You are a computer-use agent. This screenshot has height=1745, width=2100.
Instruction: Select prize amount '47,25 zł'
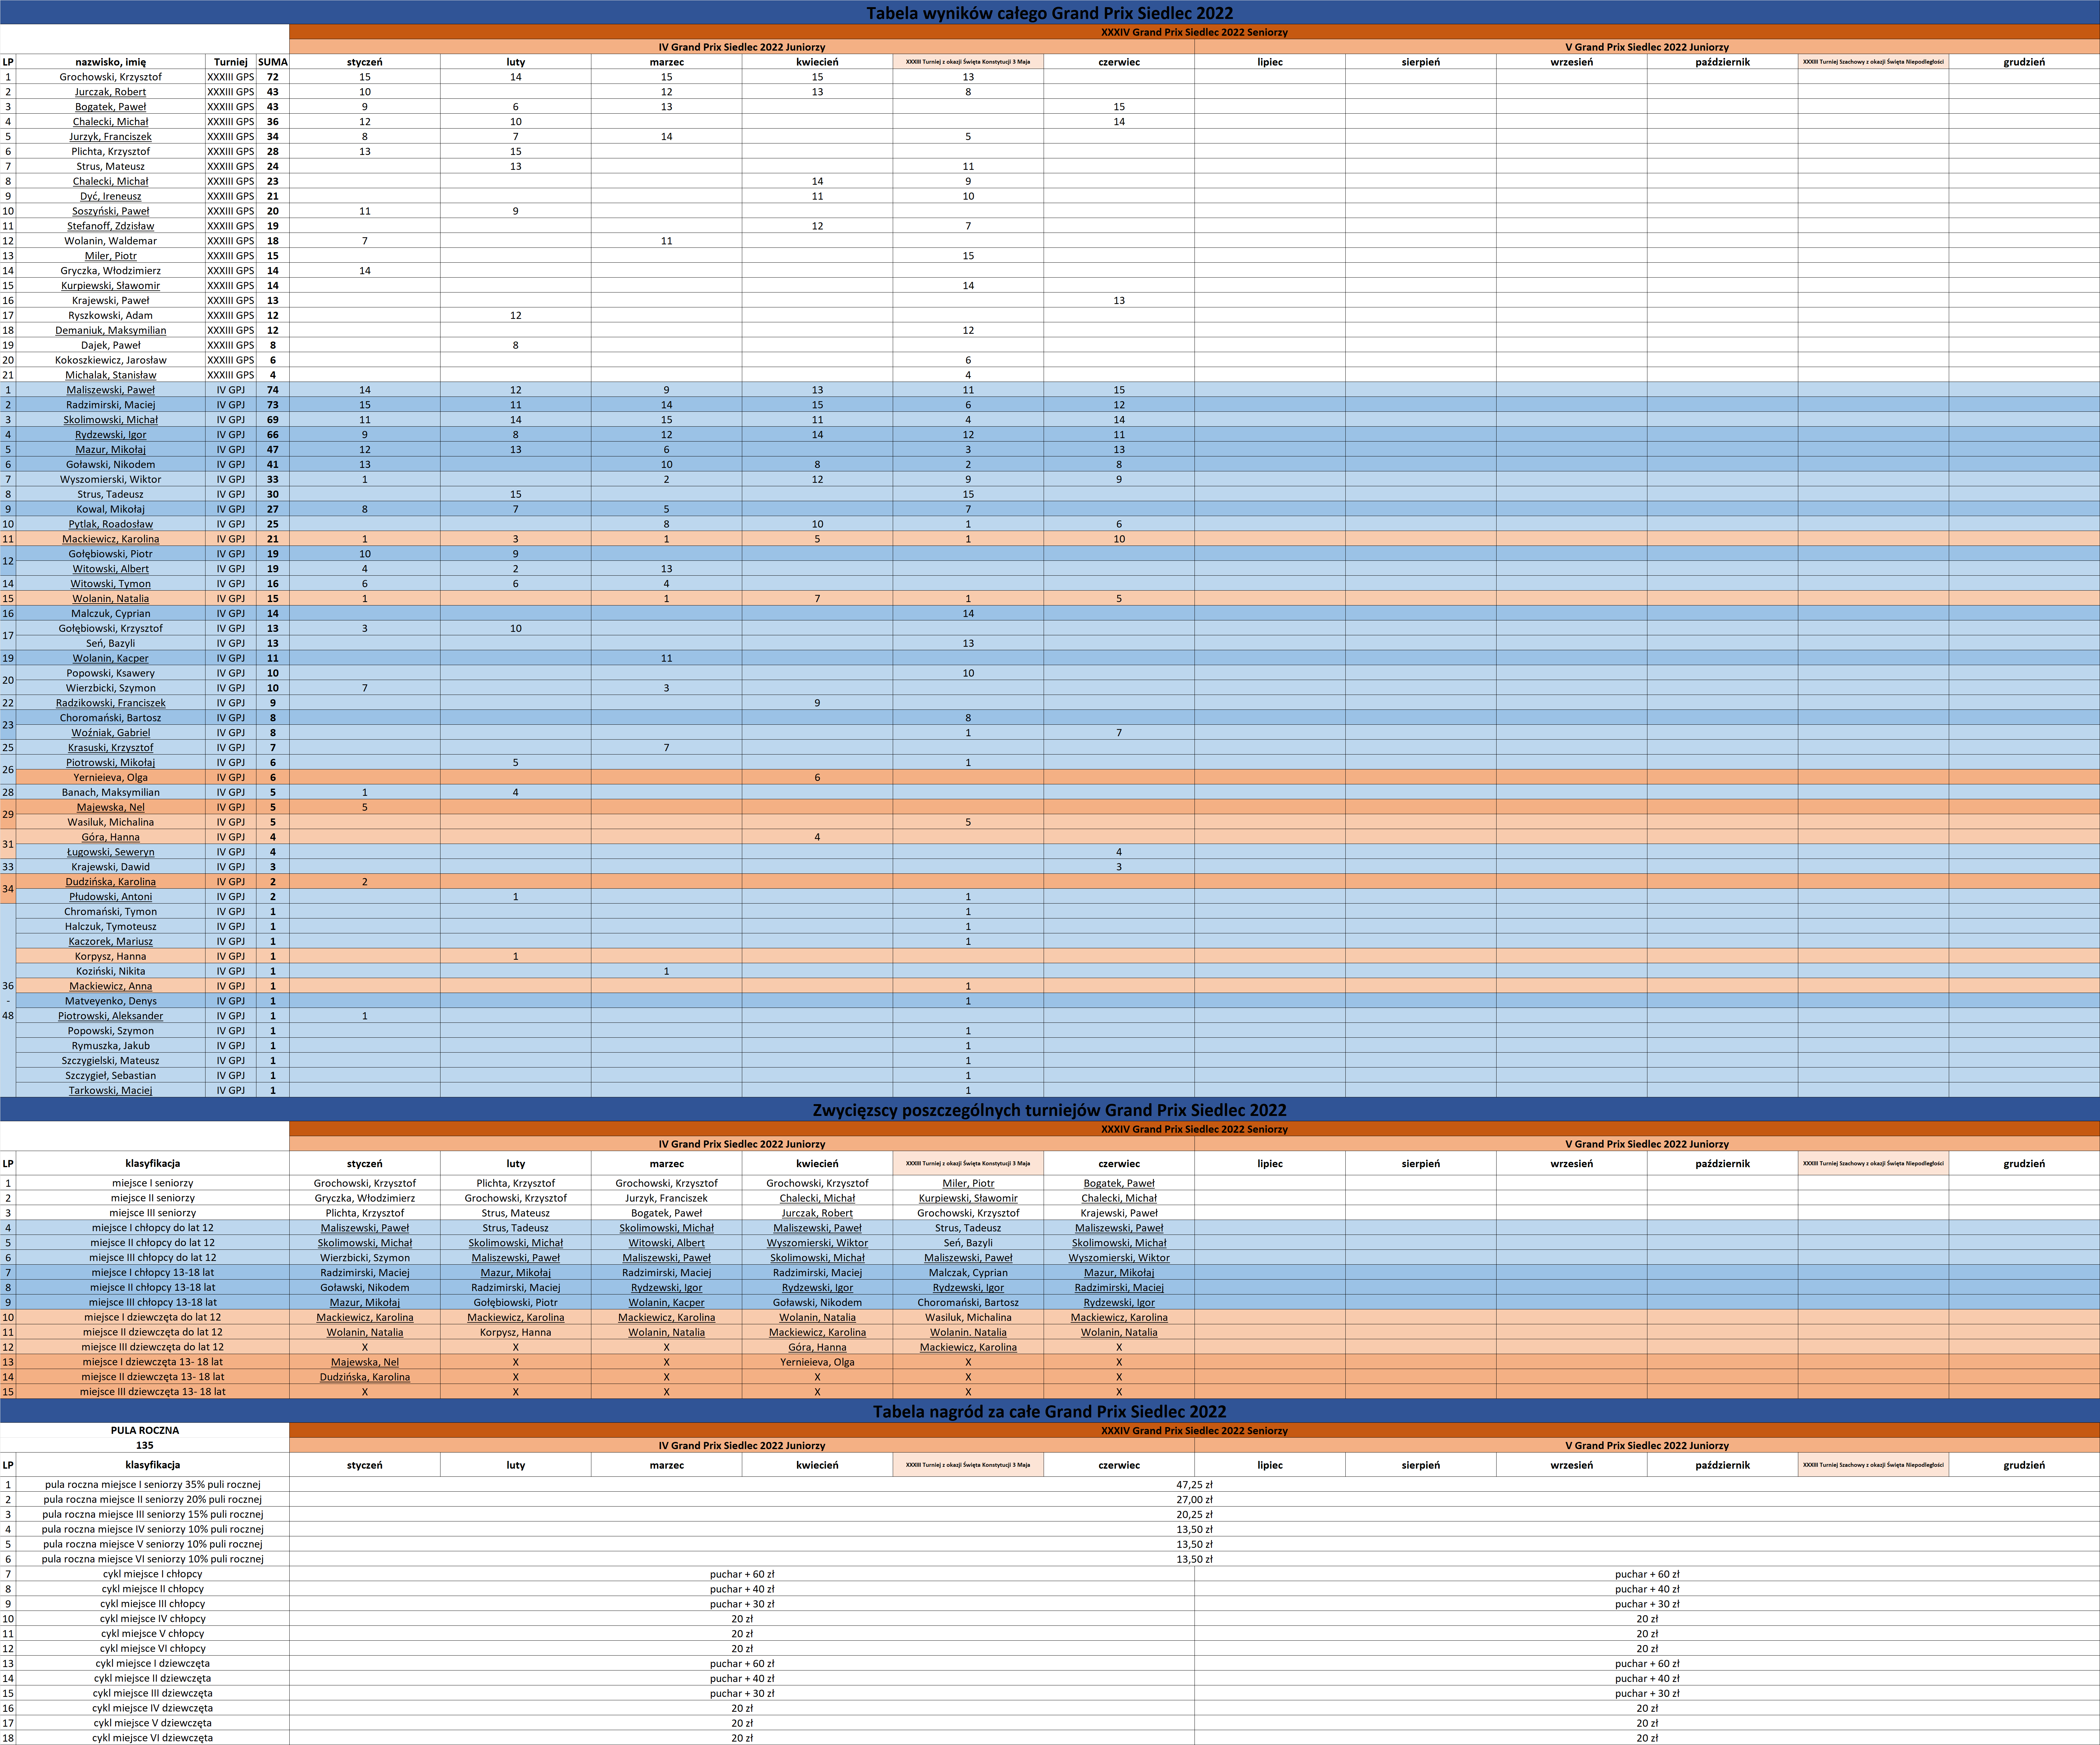click(x=1194, y=1485)
